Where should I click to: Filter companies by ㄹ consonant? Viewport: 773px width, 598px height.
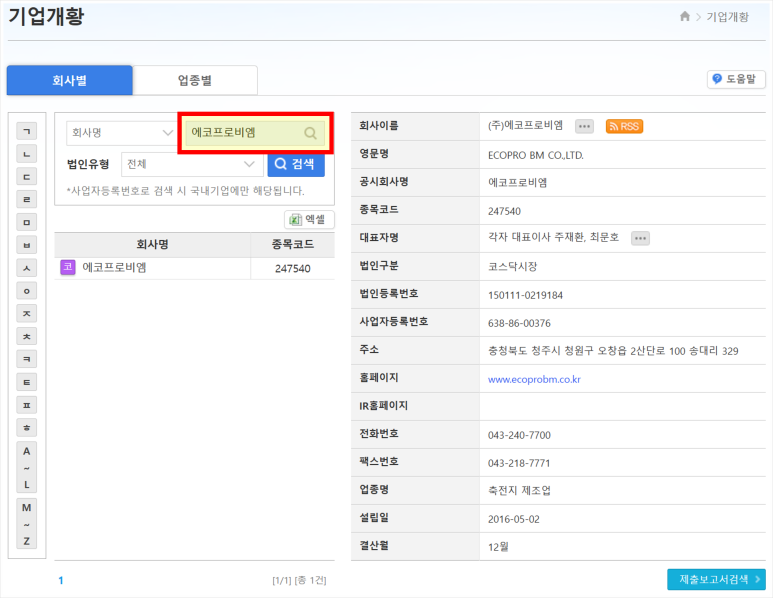(x=27, y=200)
